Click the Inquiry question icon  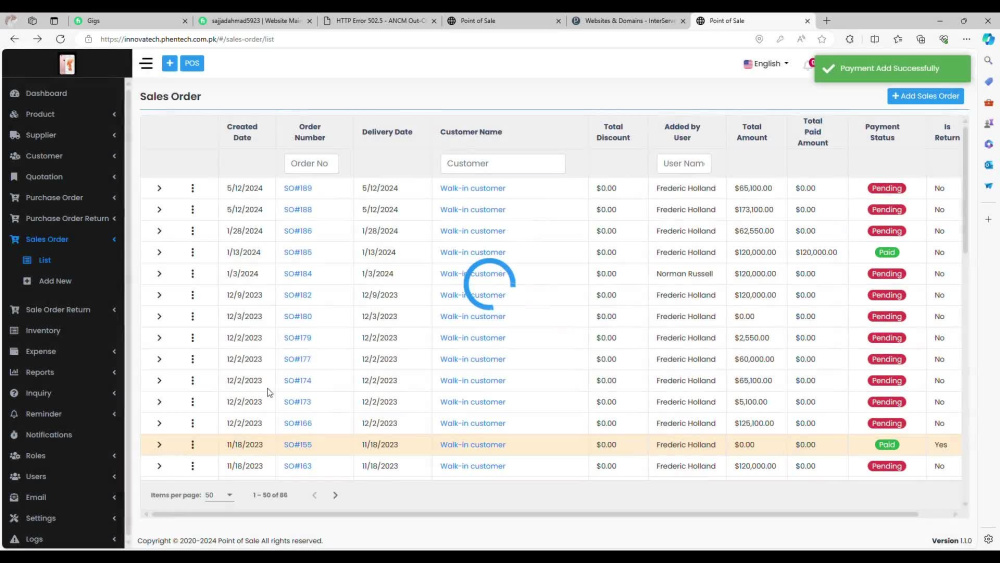click(14, 393)
